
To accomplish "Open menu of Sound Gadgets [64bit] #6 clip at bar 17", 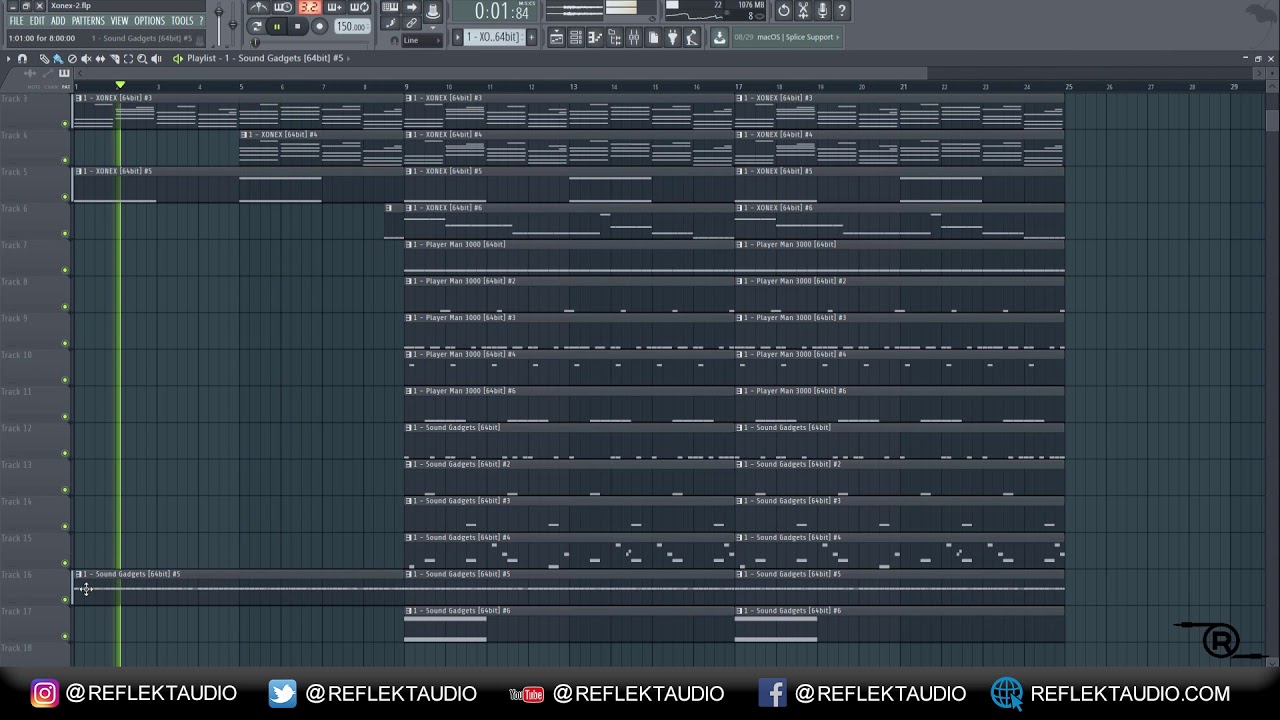I will coord(740,611).
